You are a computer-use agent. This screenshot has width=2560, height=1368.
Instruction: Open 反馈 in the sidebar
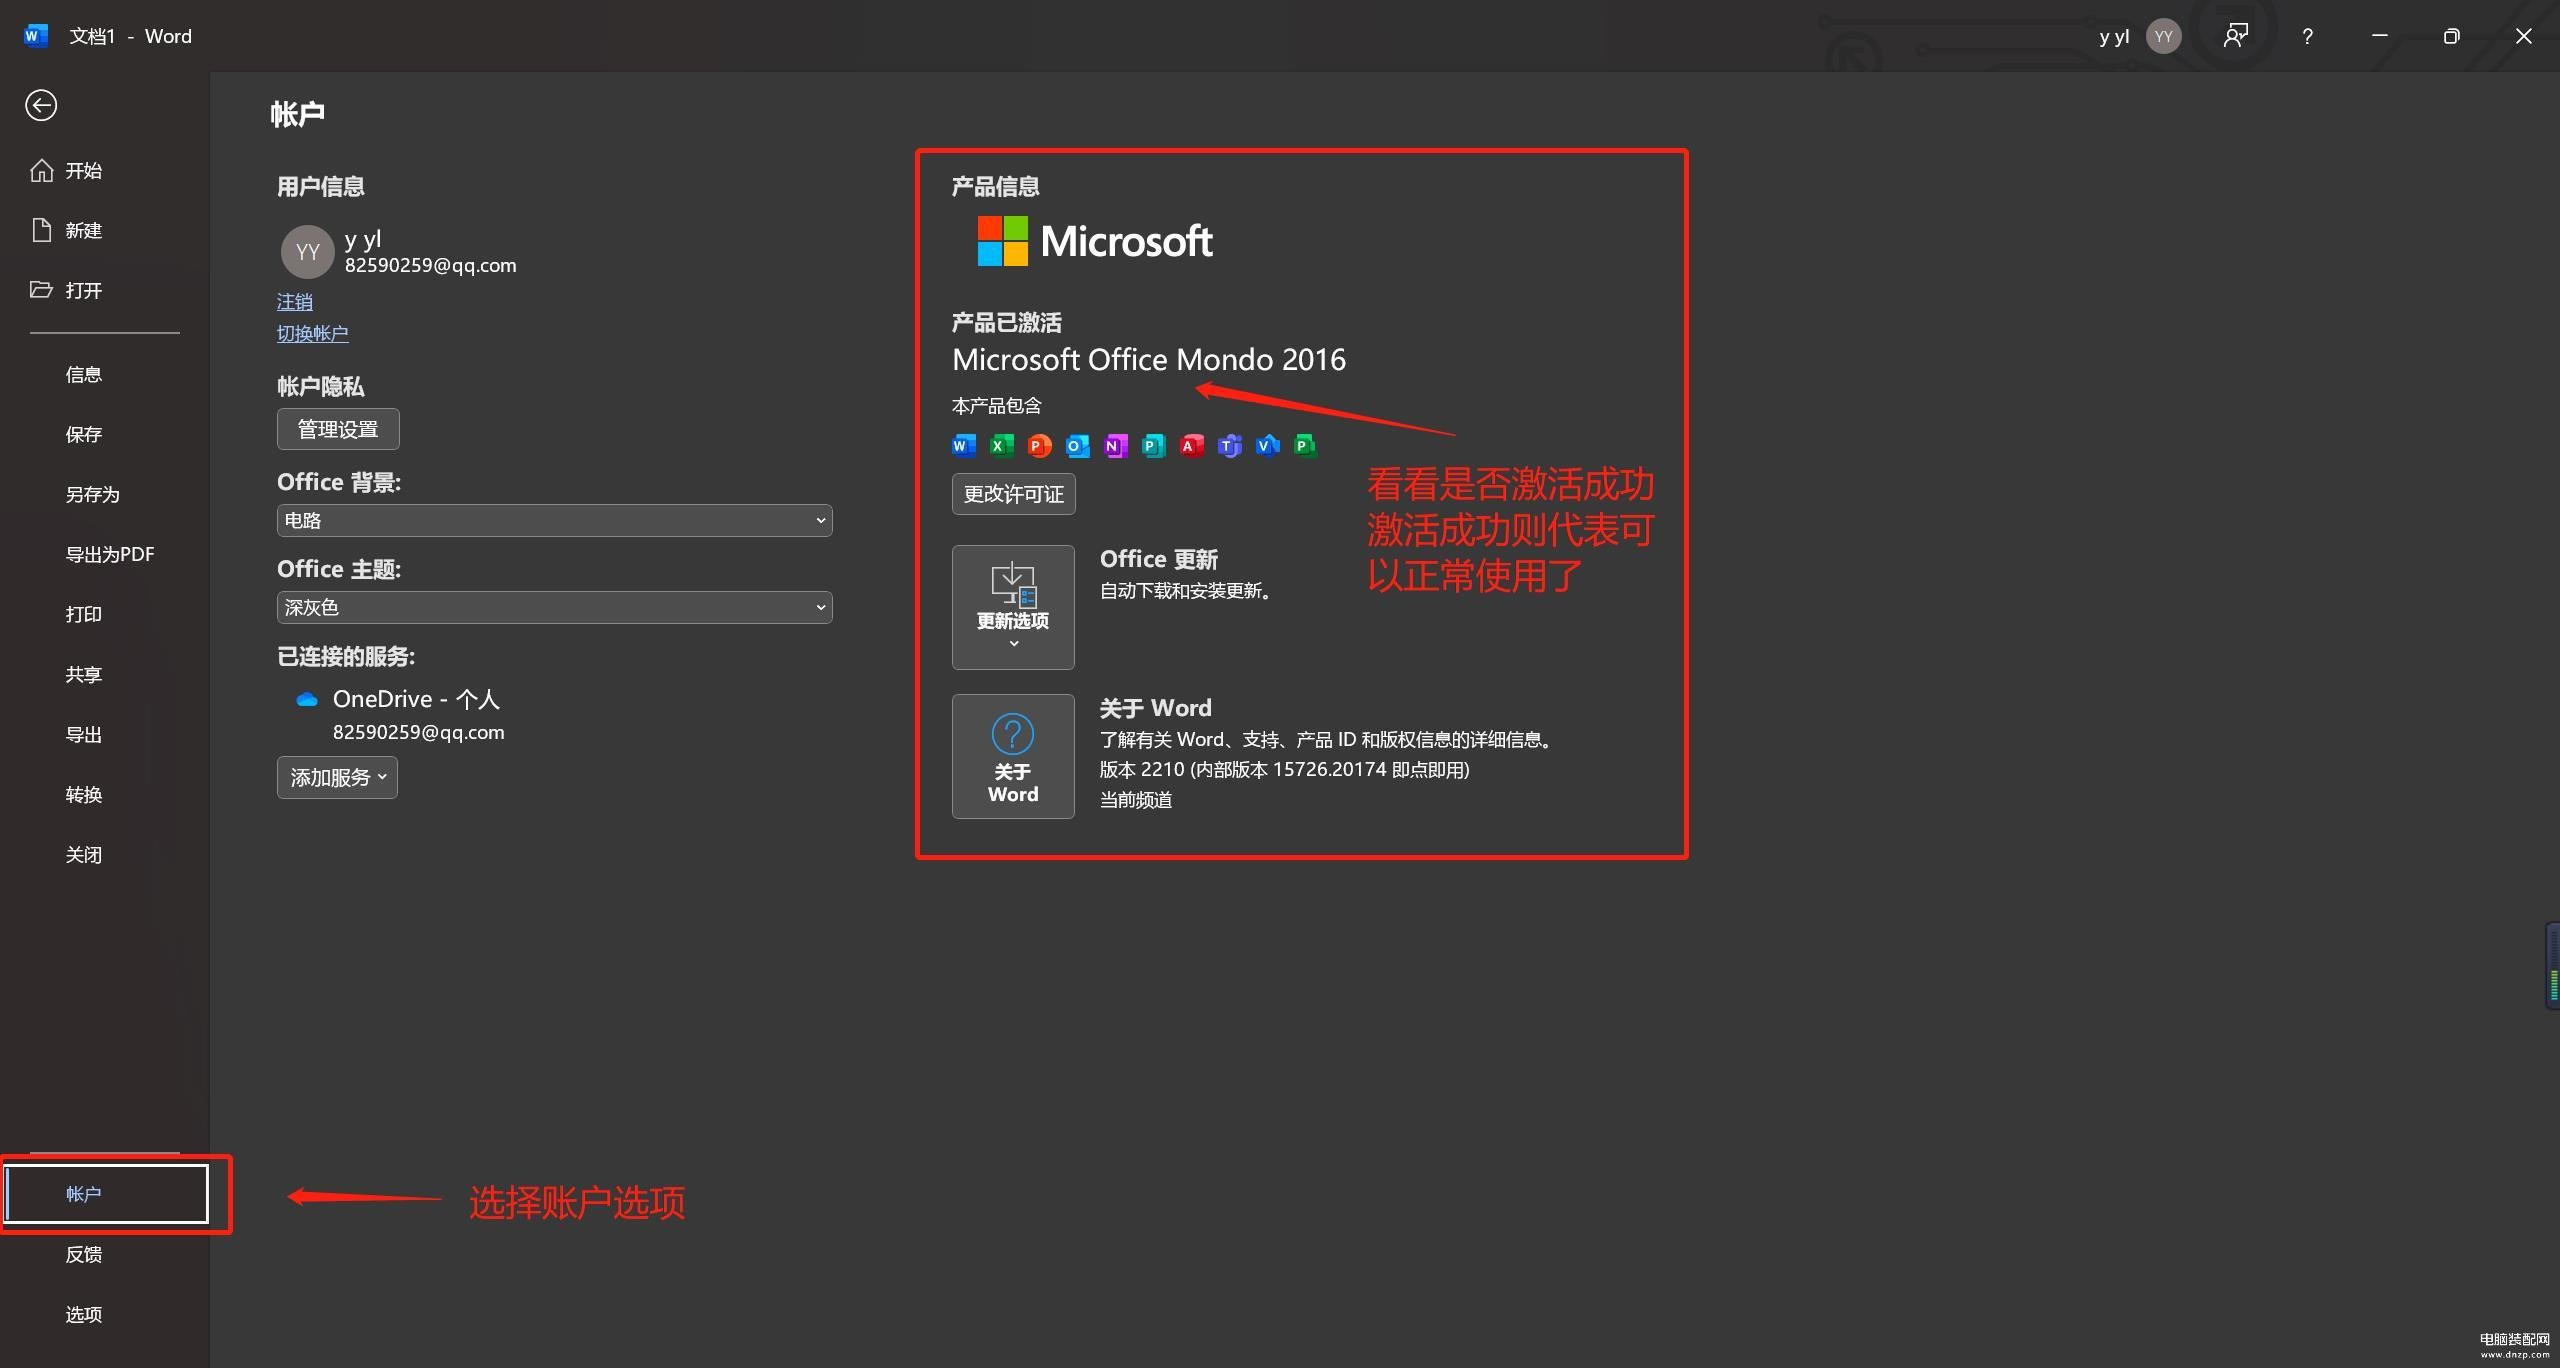point(84,1254)
